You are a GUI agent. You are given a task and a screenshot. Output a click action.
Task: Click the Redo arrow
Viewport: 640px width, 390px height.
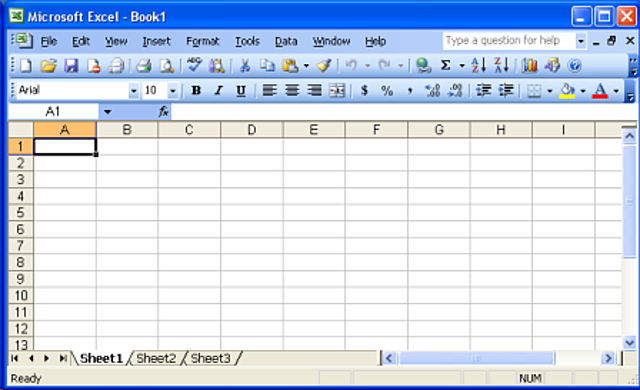(384, 65)
